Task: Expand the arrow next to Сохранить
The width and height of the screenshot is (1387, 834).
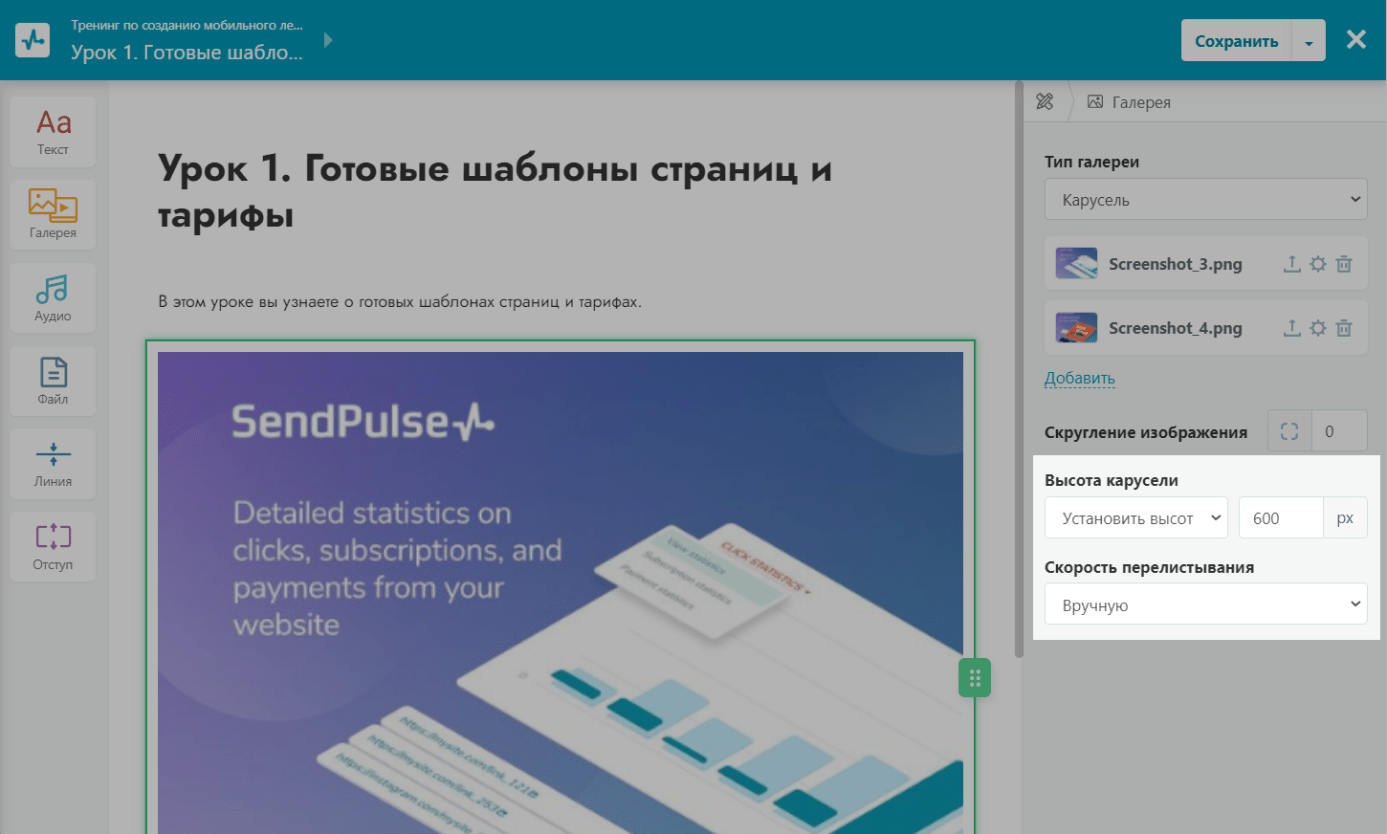Action: pyautogui.click(x=1308, y=42)
